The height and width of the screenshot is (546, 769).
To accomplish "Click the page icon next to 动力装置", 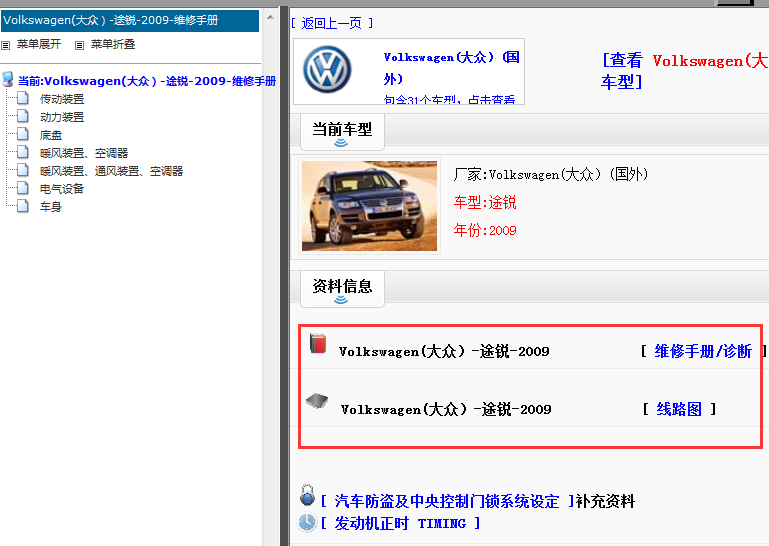I will pos(23,116).
